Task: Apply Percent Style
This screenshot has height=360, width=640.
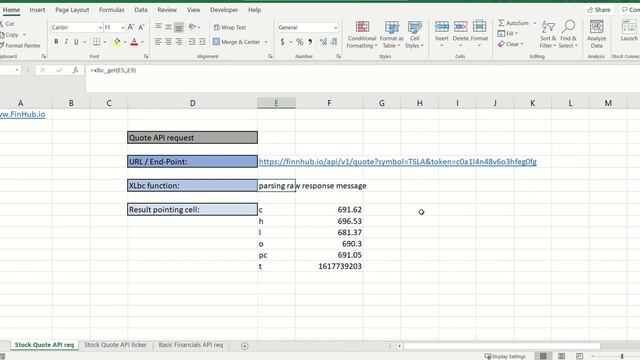Action: tap(300, 42)
